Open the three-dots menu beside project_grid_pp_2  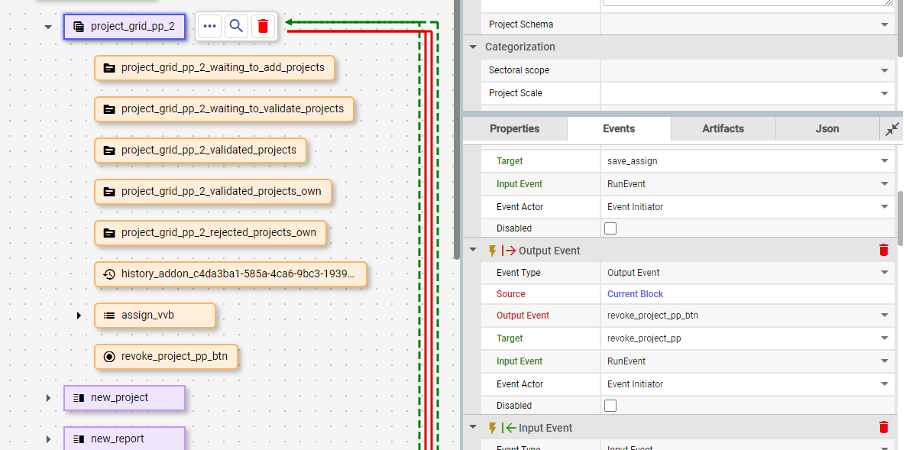pyautogui.click(x=209, y=27)
